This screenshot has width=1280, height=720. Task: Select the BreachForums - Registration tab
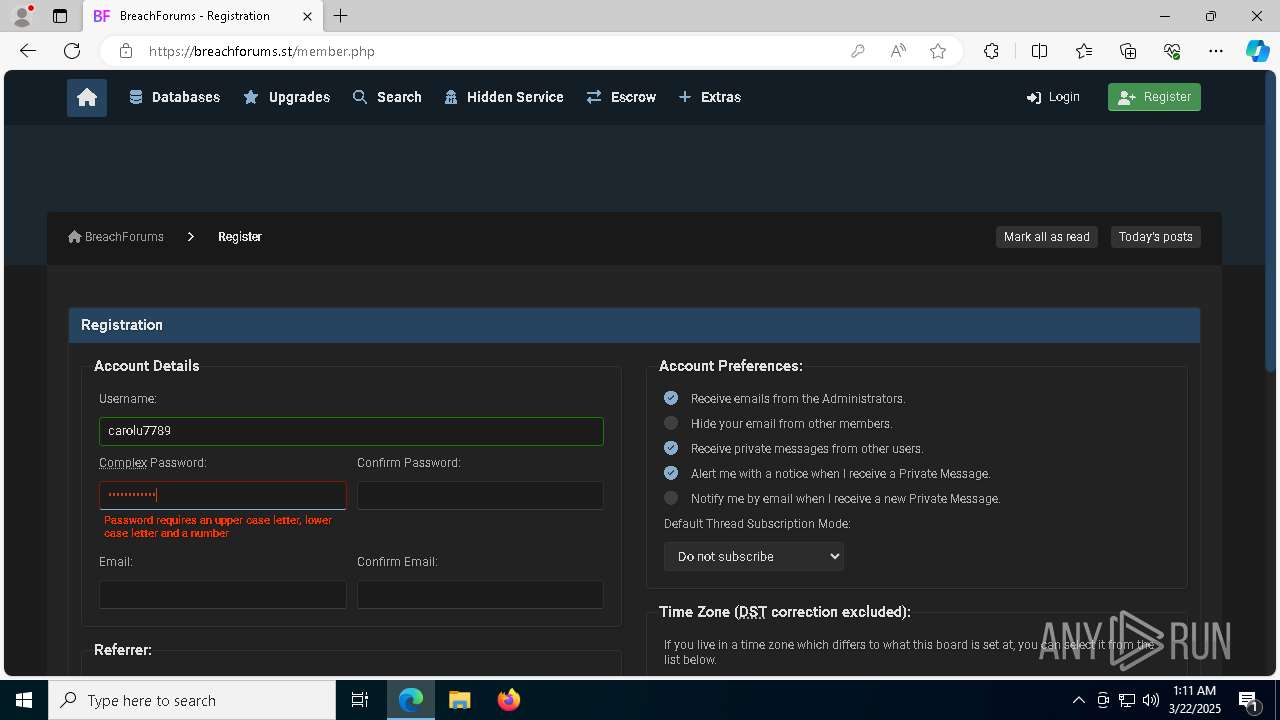(x=203, y=16)
